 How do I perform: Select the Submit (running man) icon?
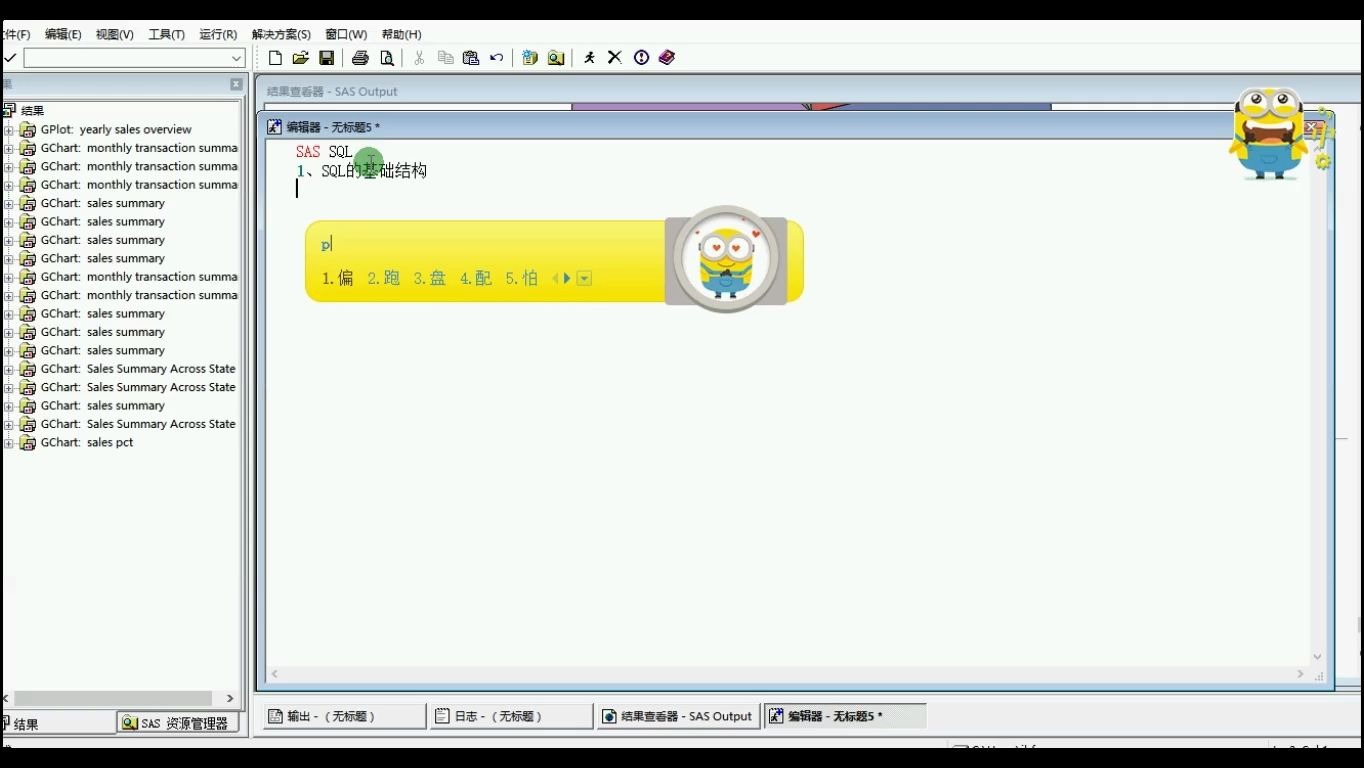pyautogui.click(x=588, y=57)
